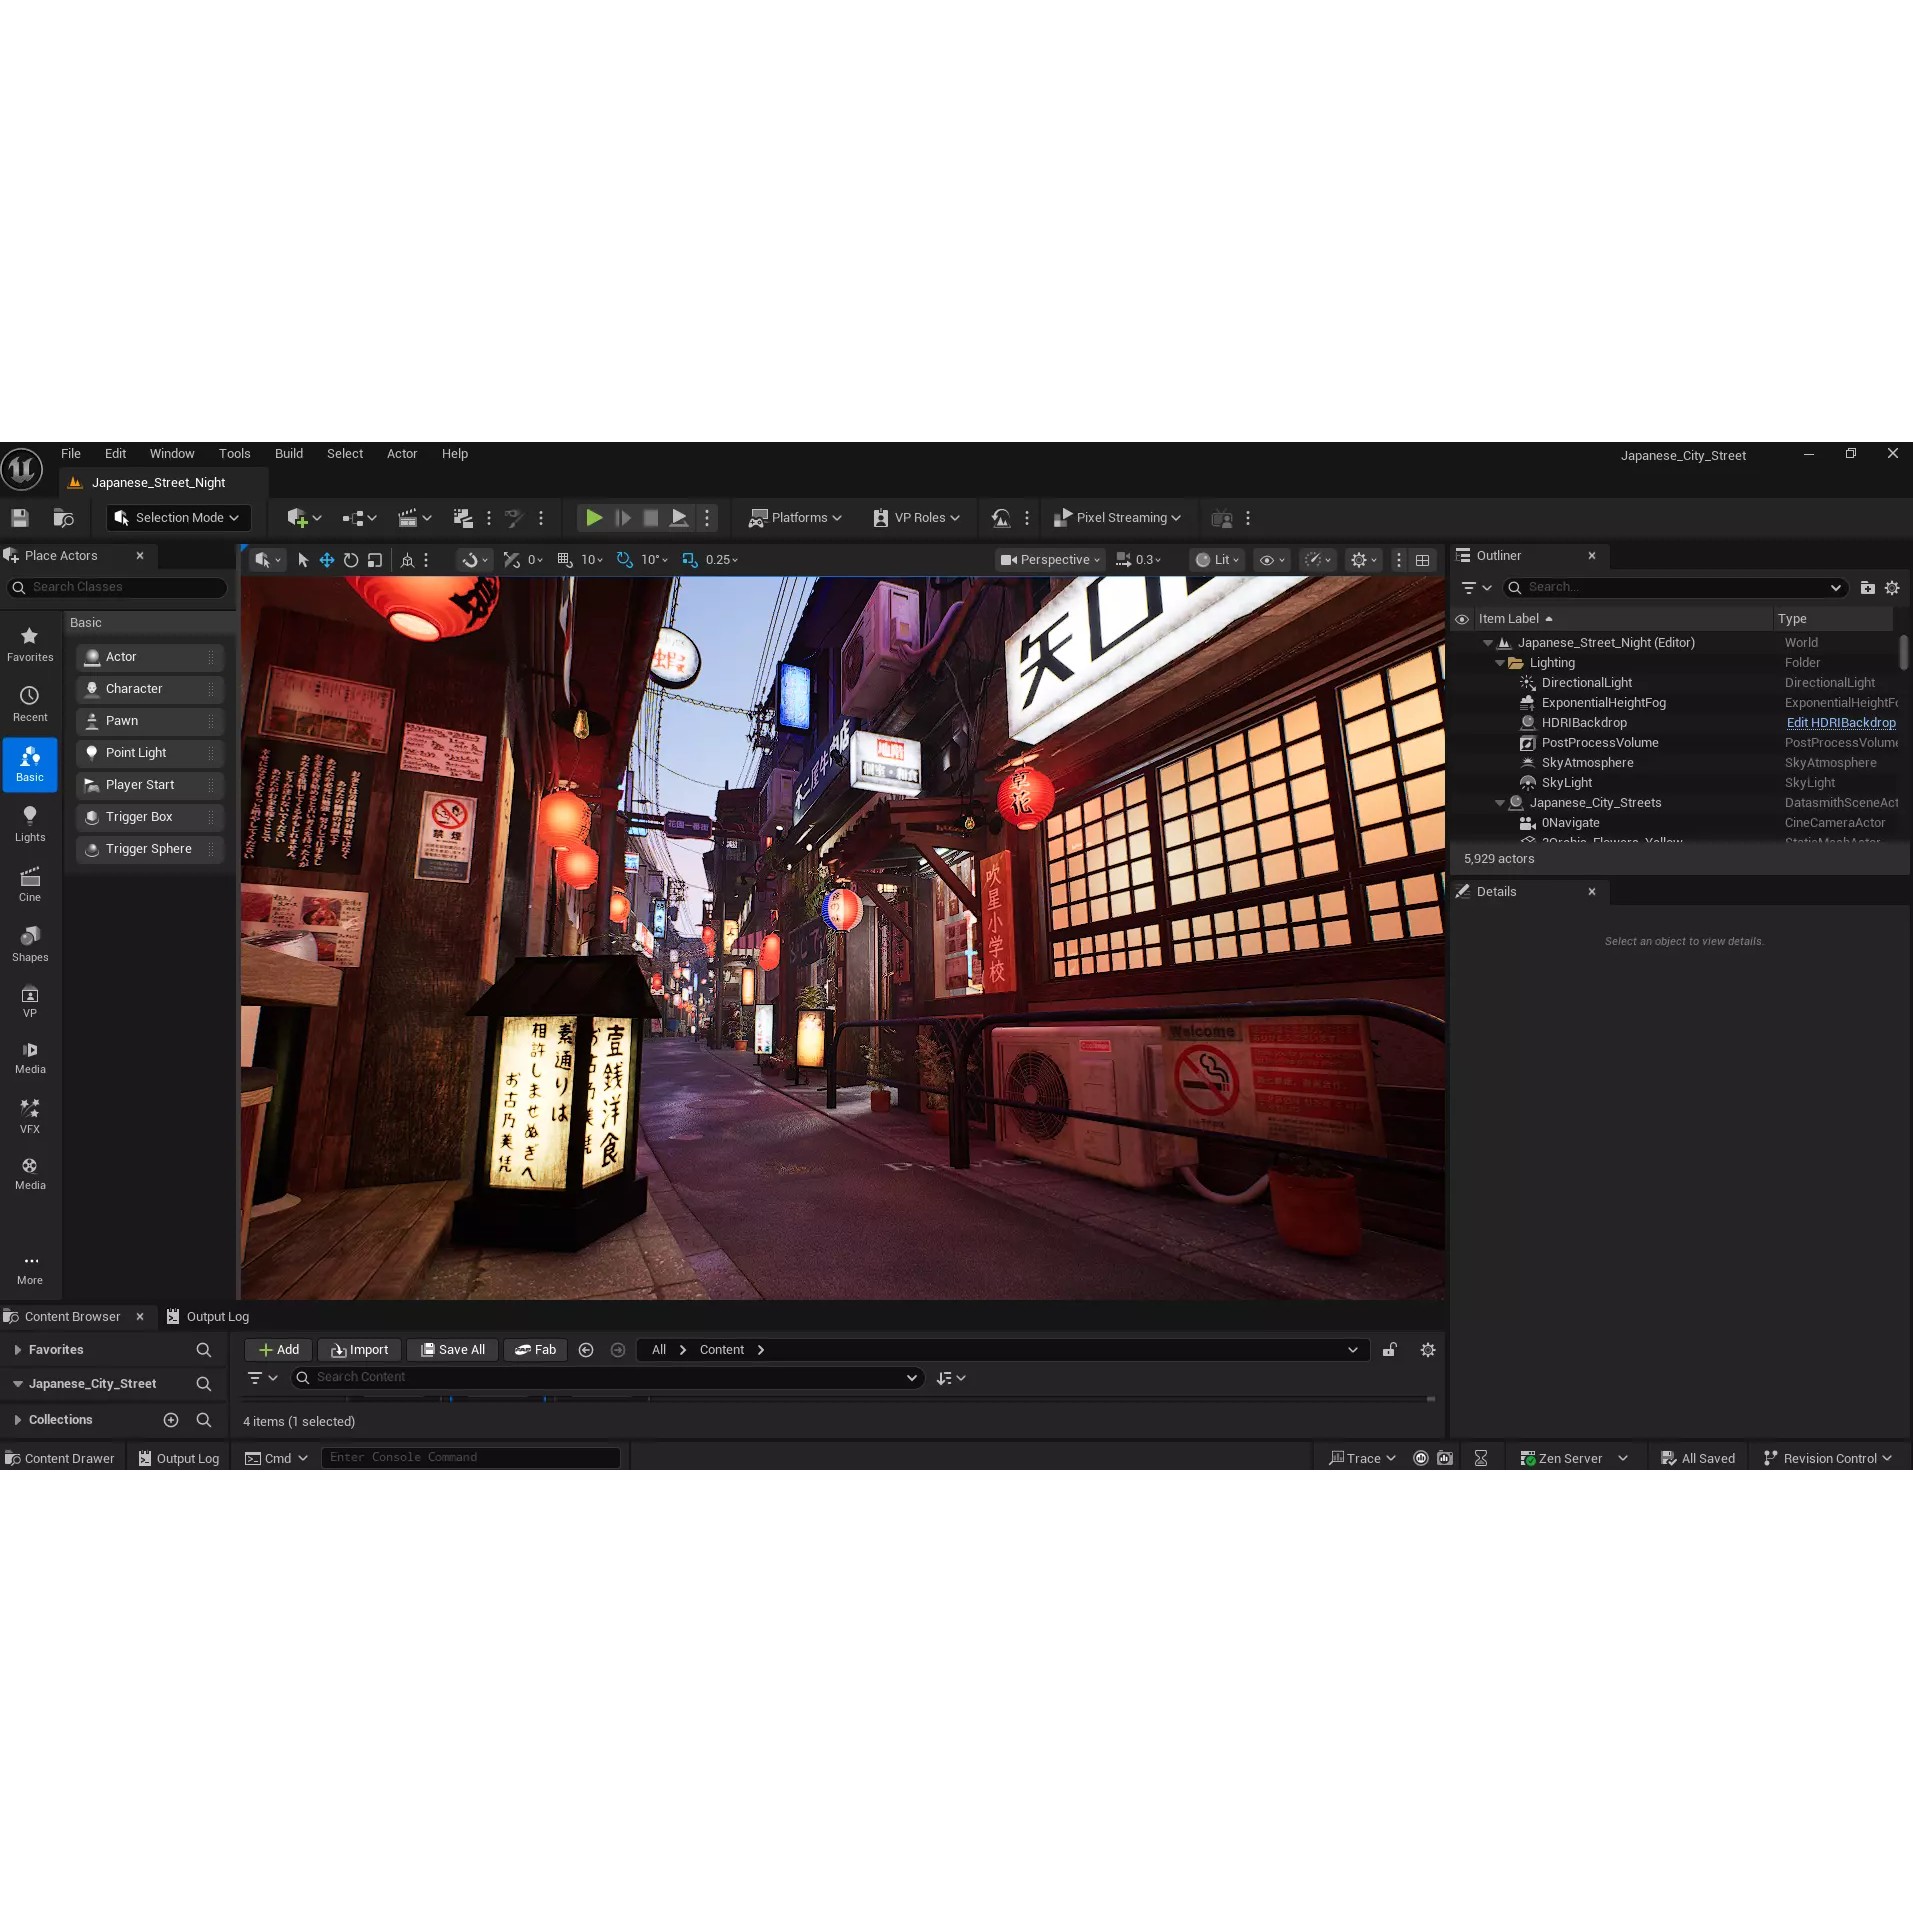Open the Perspective viewport dropdown
Image resolution: width=1913 pixels, height=1913 pixels.
[x=1048, y=559]
